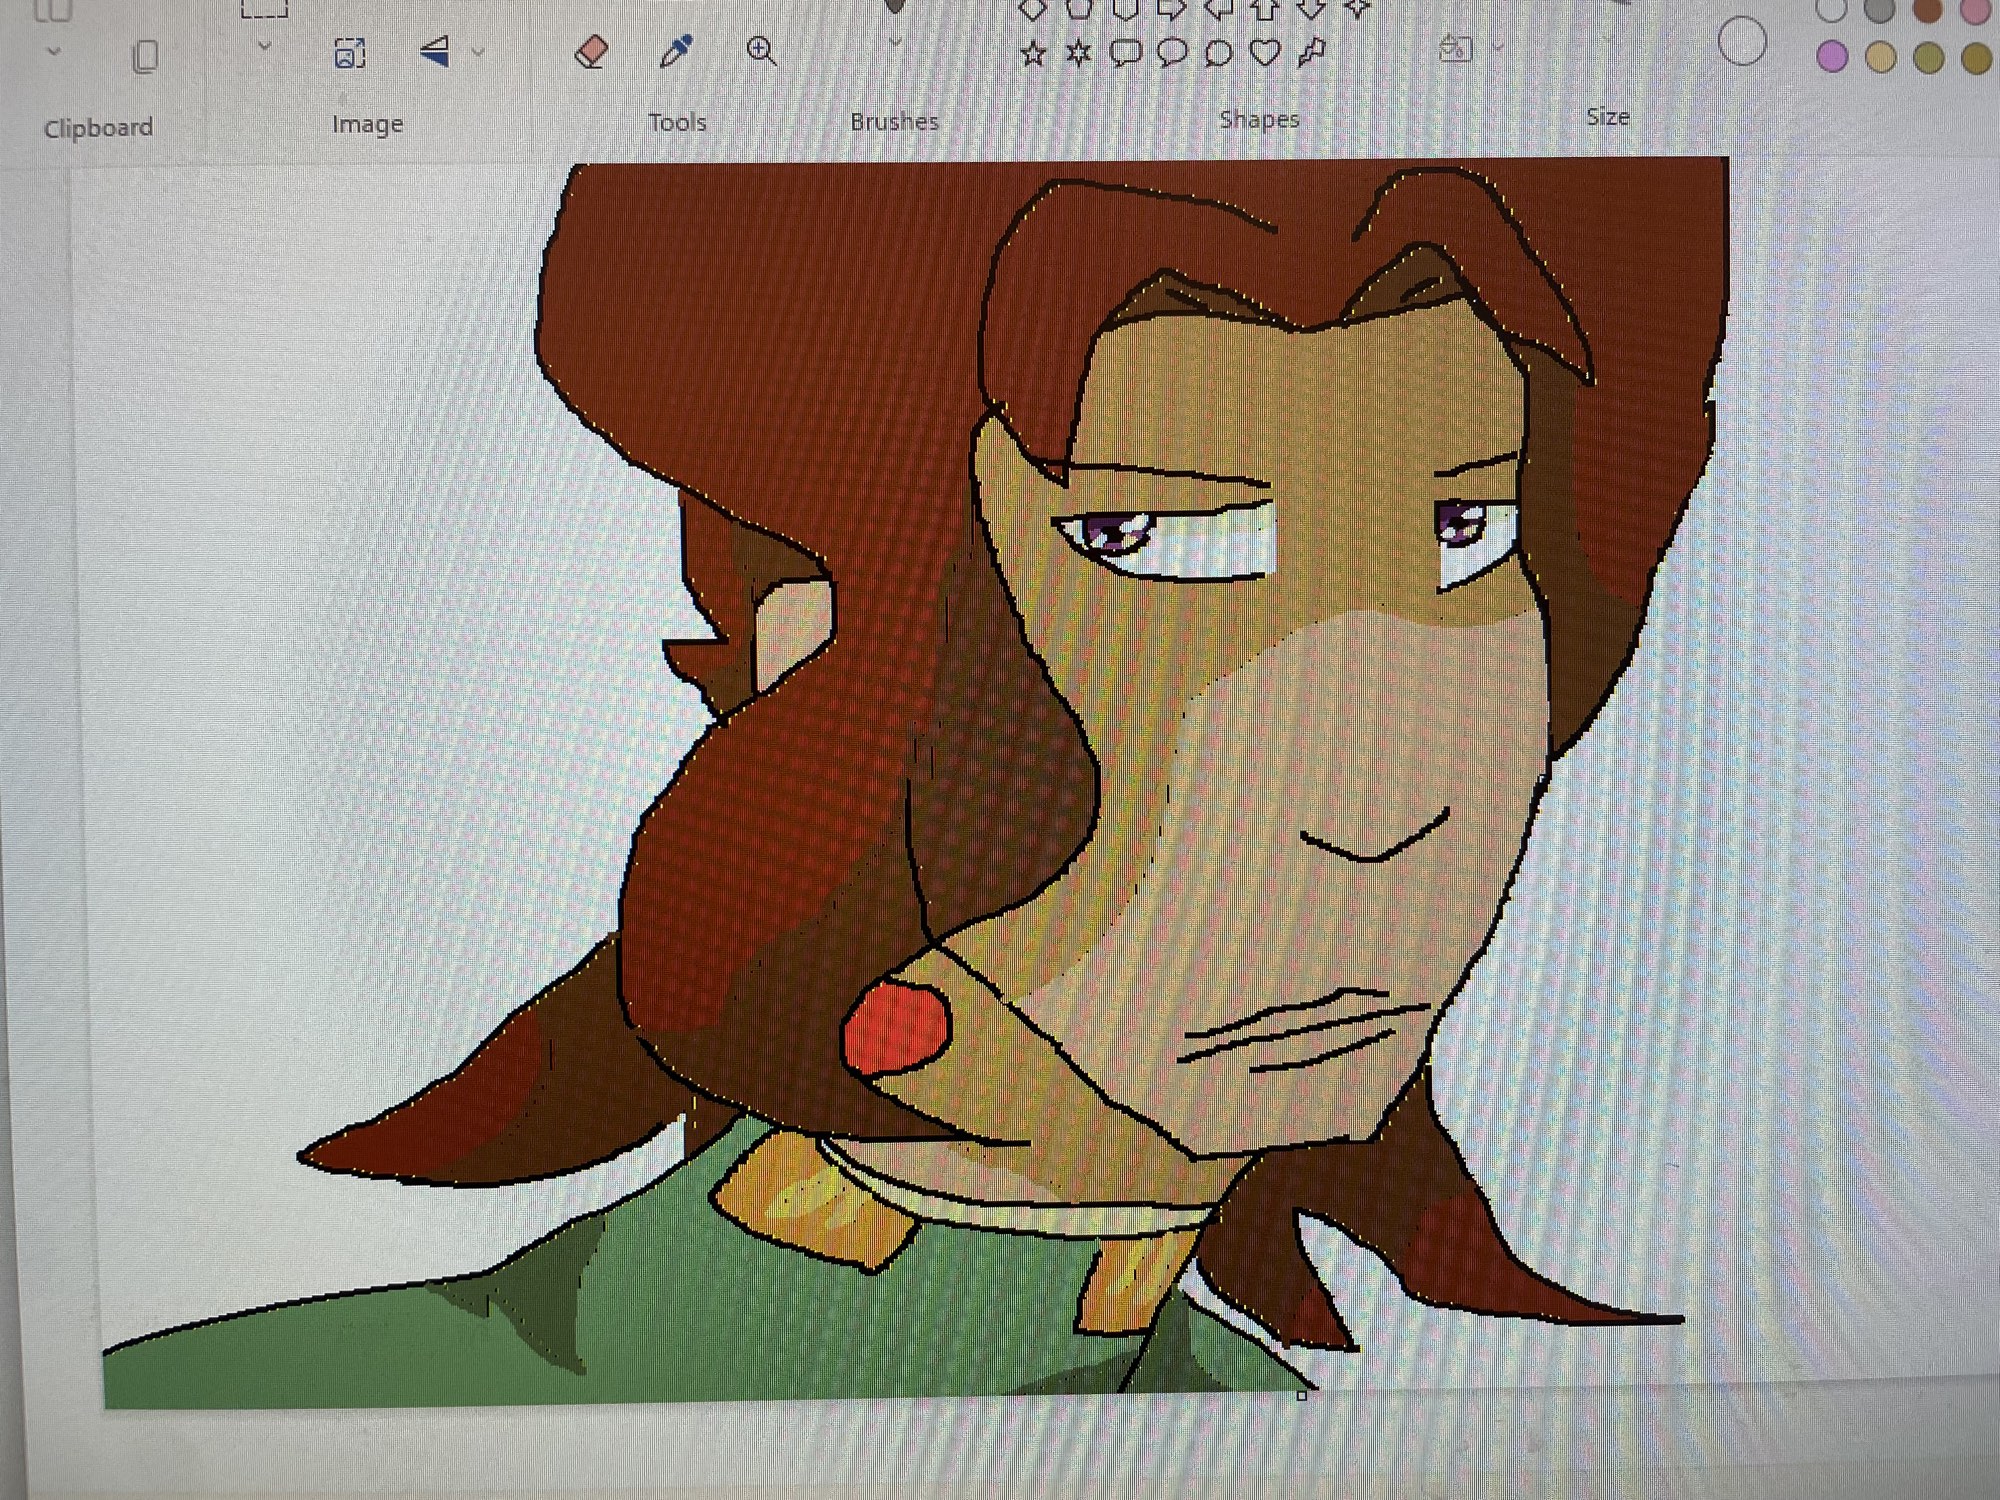Click the shape fill bucket icon
2000x1500 pixels.
point(1455,48)
